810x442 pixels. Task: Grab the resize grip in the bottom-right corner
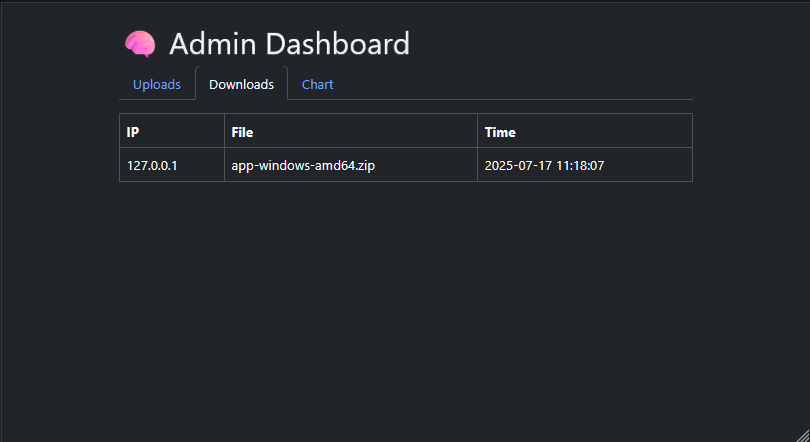click(x=801, y=434)
